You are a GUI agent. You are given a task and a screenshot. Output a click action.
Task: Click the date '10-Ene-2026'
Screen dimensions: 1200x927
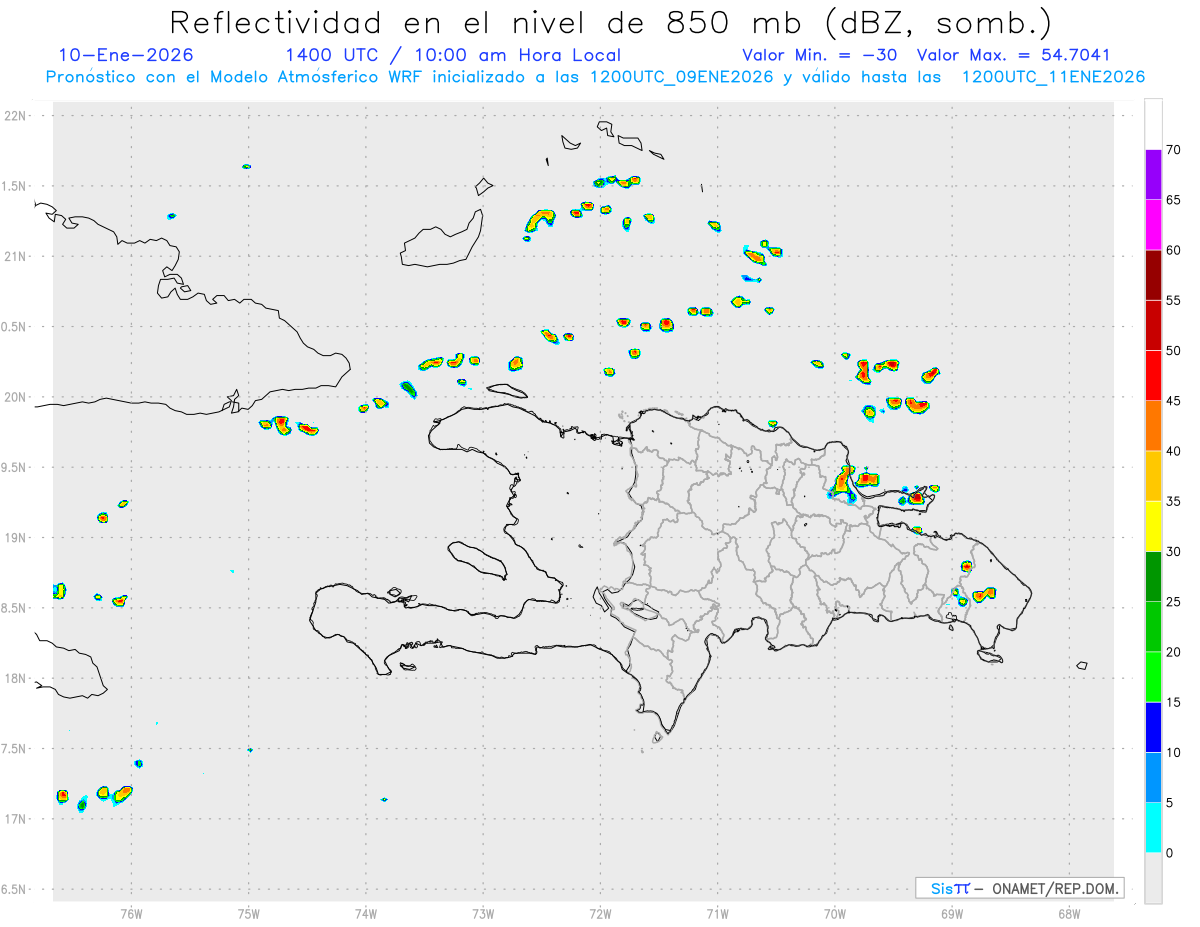126,55
